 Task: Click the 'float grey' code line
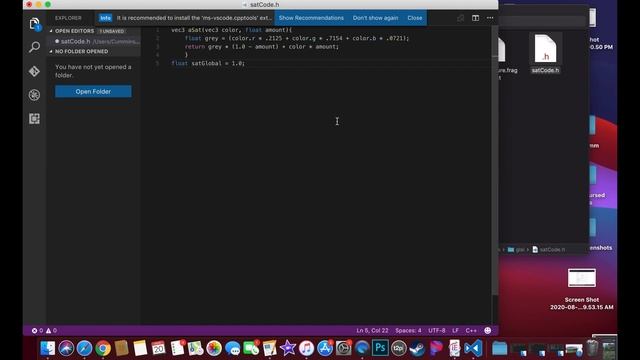pos(297,38)
